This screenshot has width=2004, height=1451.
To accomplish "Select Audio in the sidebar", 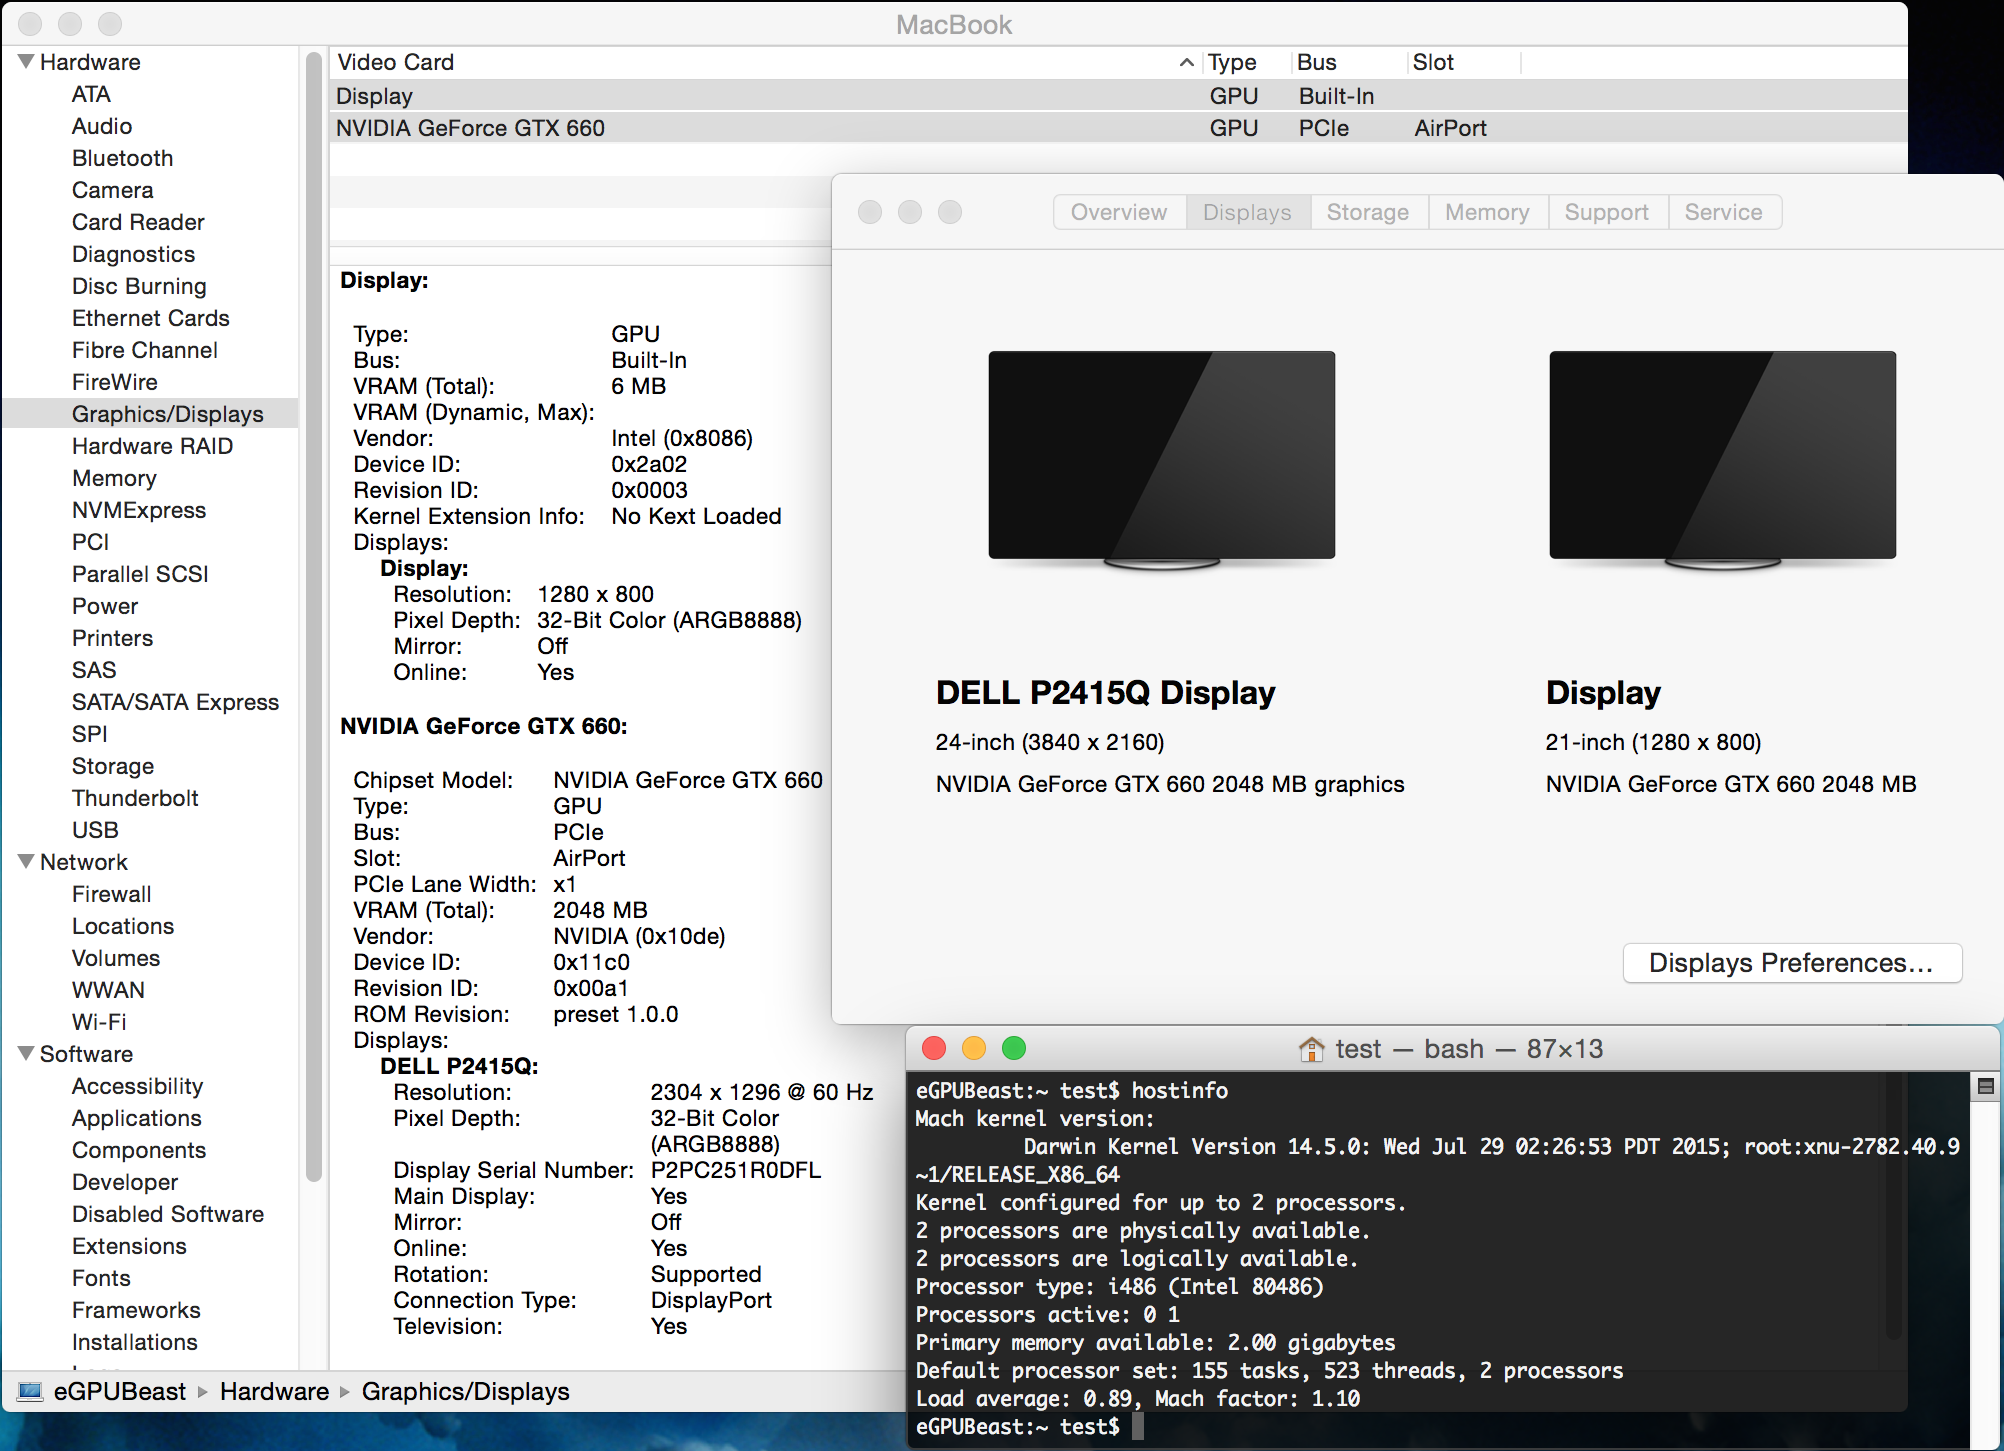I will [102, 126].
